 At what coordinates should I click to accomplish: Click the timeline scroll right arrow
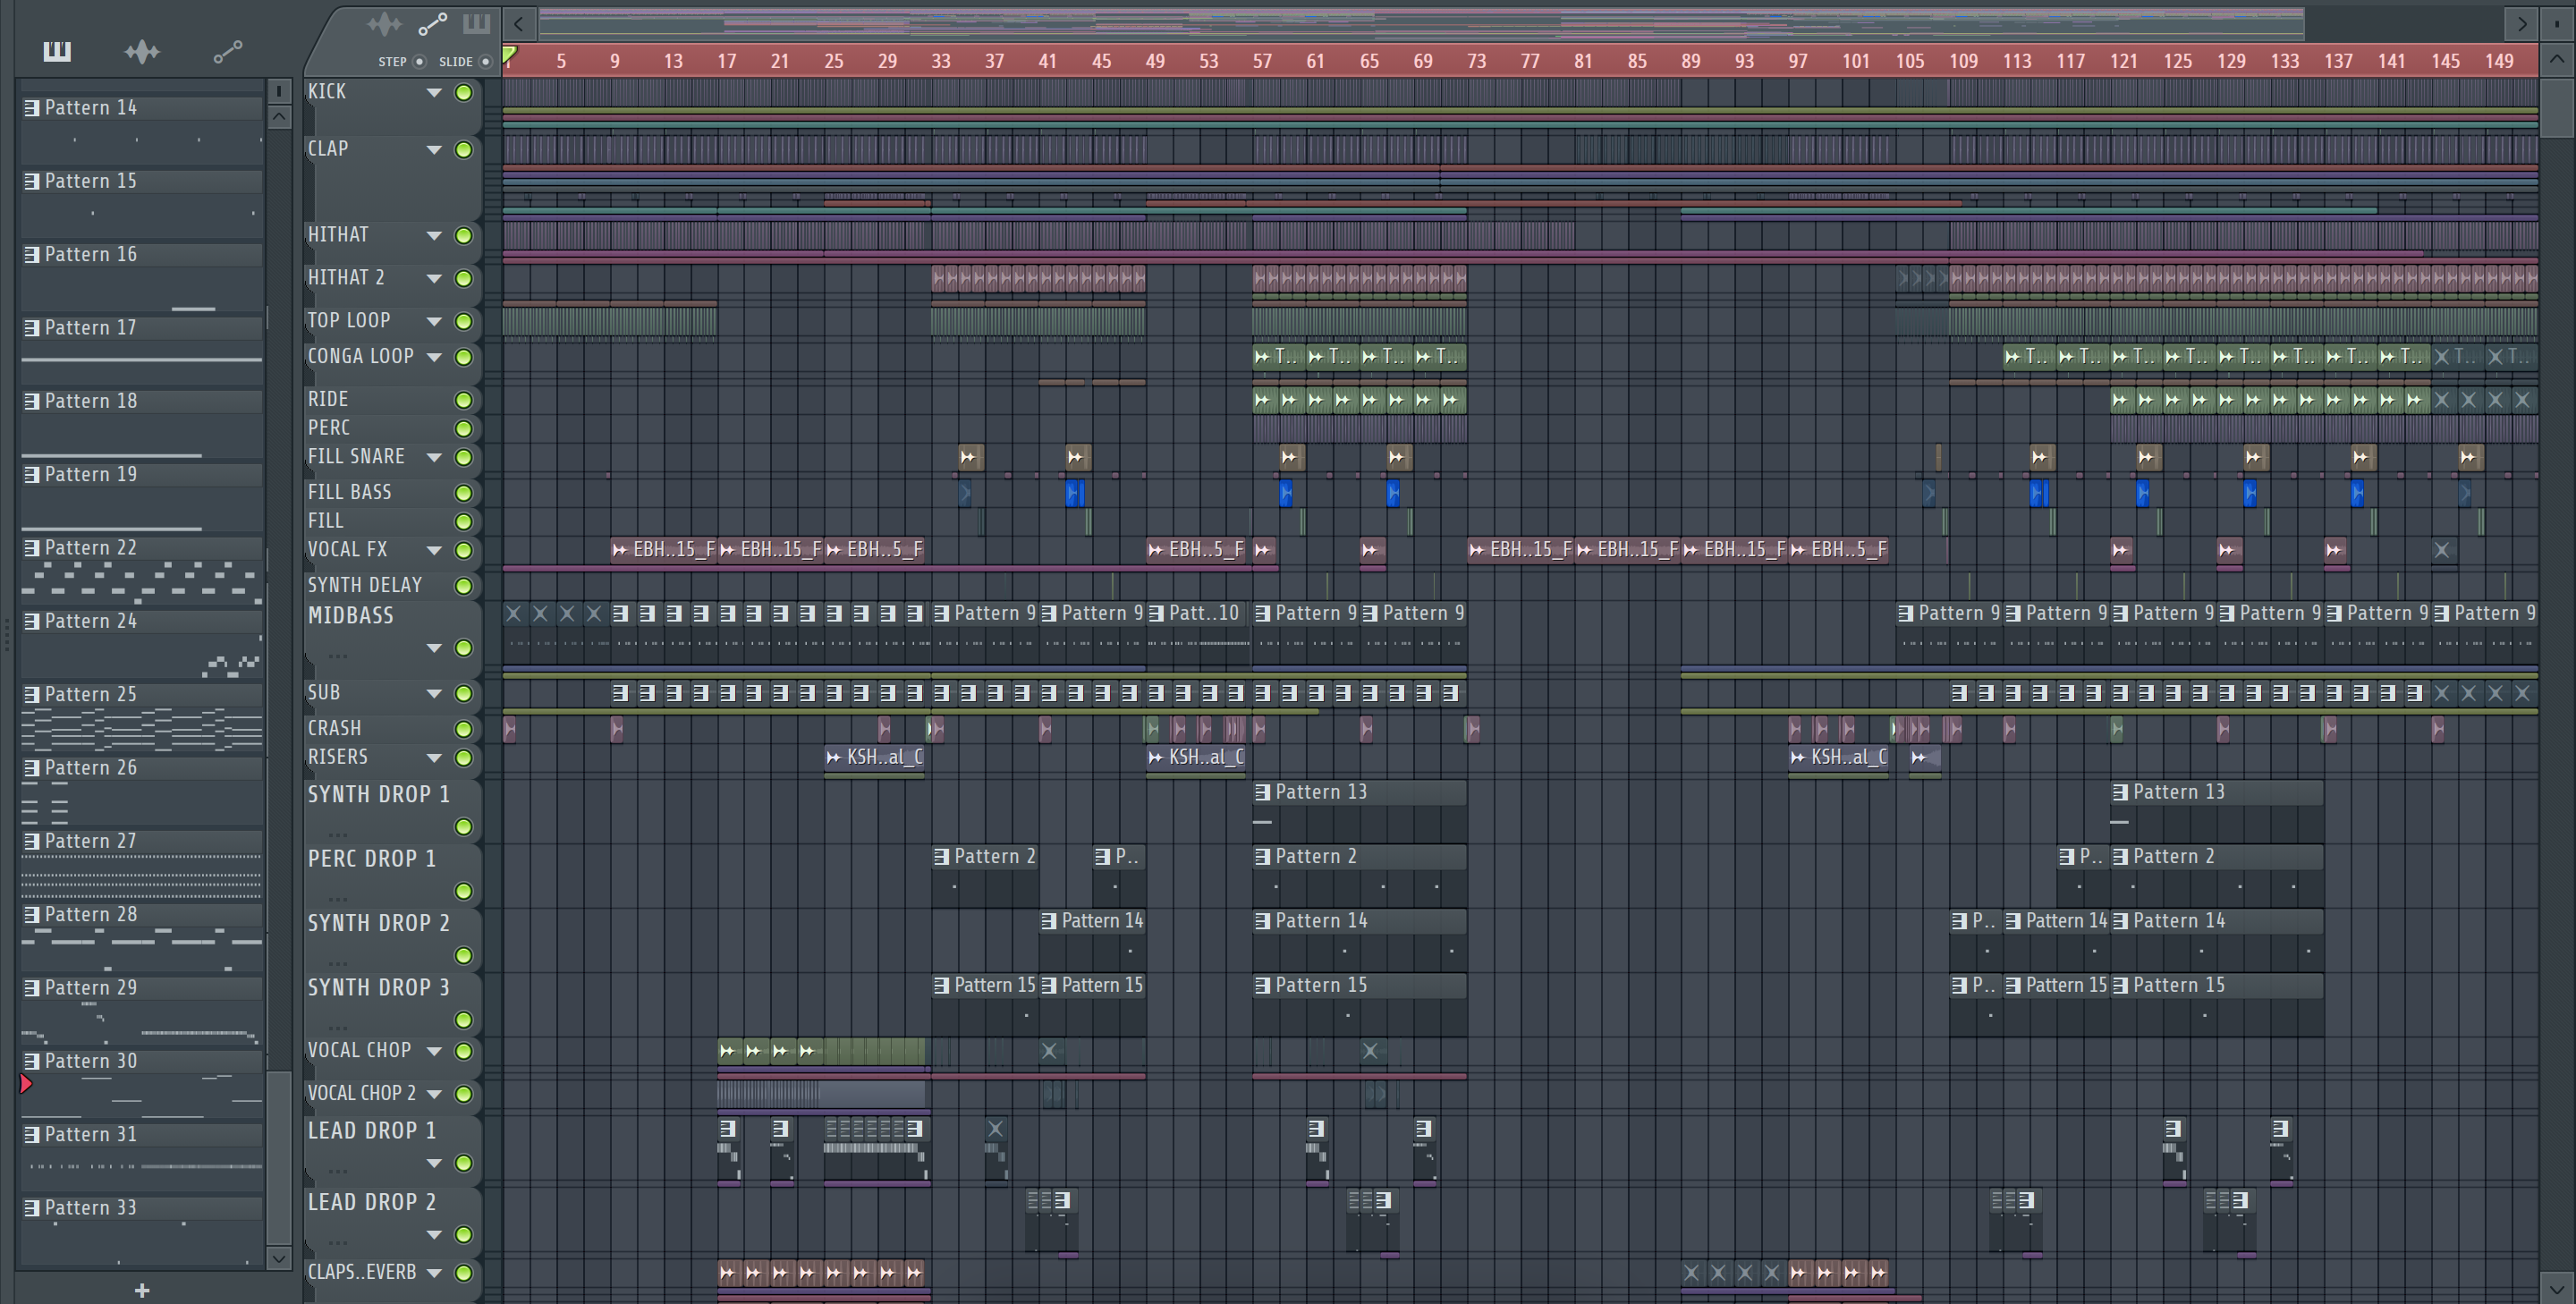(2521, 23)
